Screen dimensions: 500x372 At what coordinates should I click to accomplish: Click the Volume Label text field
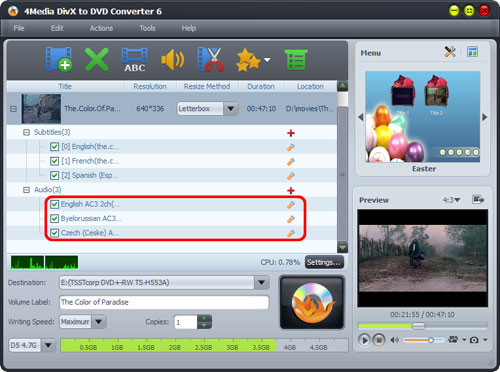pos(164,302)
